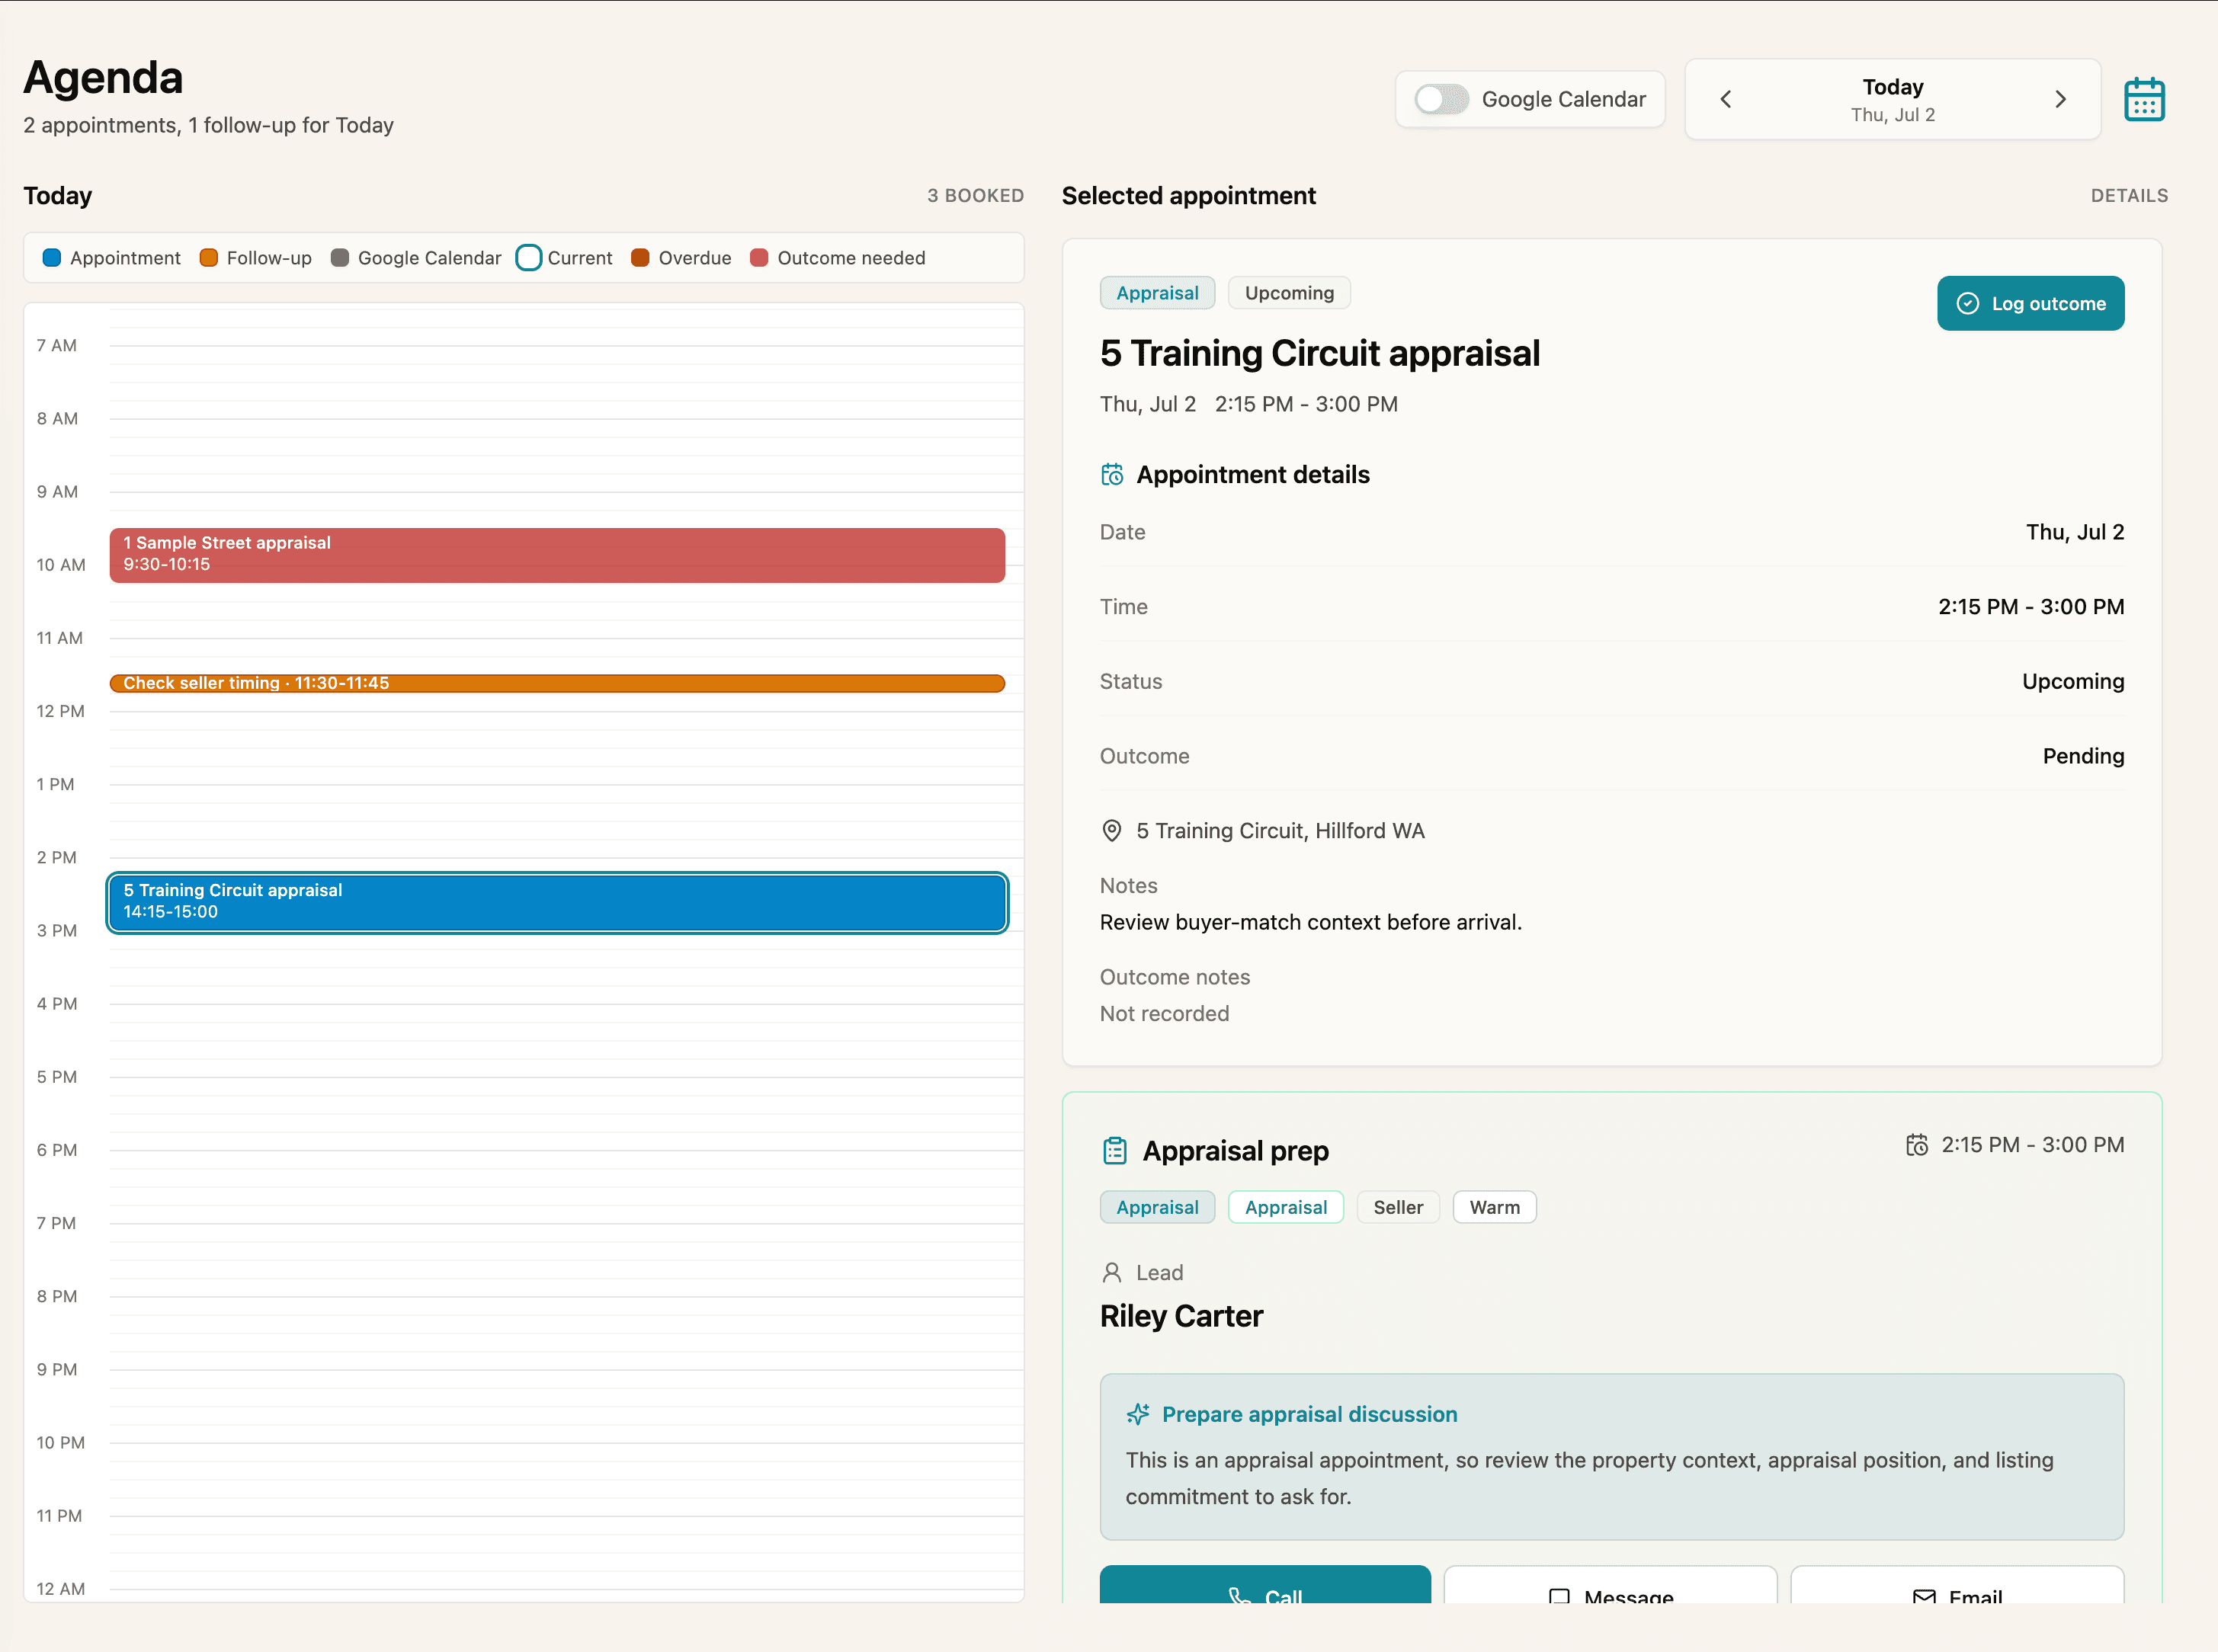Click the filled Appraisal tag in Appraisal prep
This screenshot has width=2218, height=1652.
[1157, 1207]
